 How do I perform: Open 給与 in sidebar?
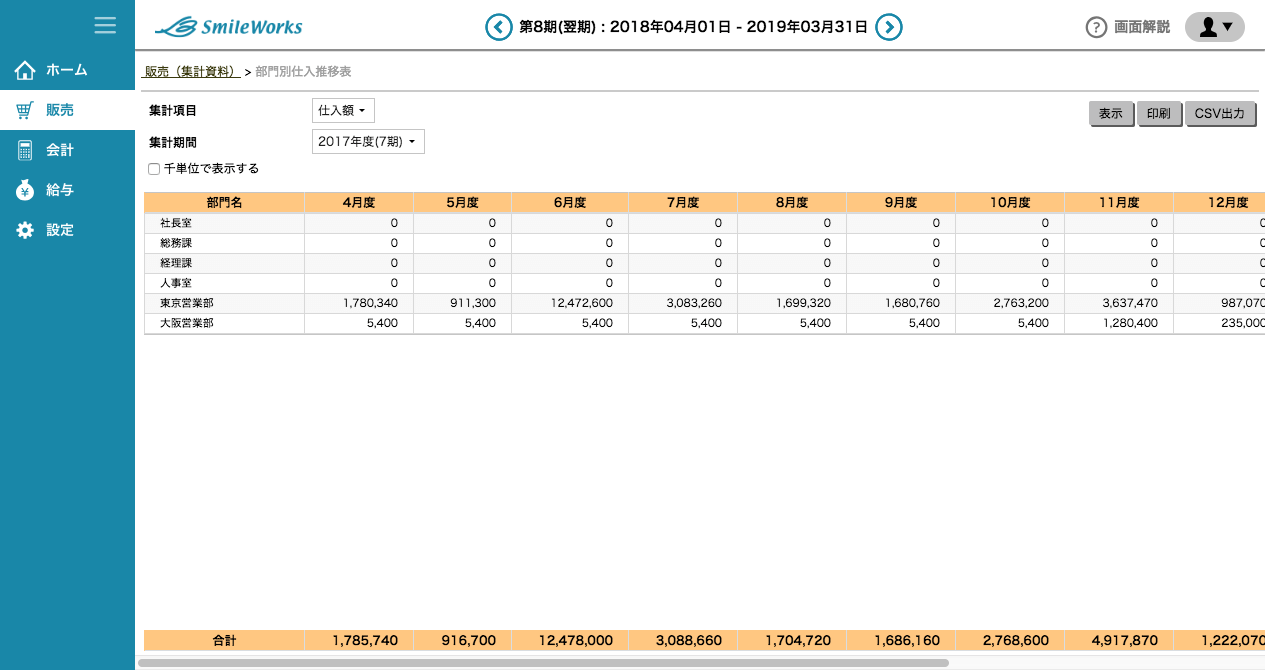[67, 190]
